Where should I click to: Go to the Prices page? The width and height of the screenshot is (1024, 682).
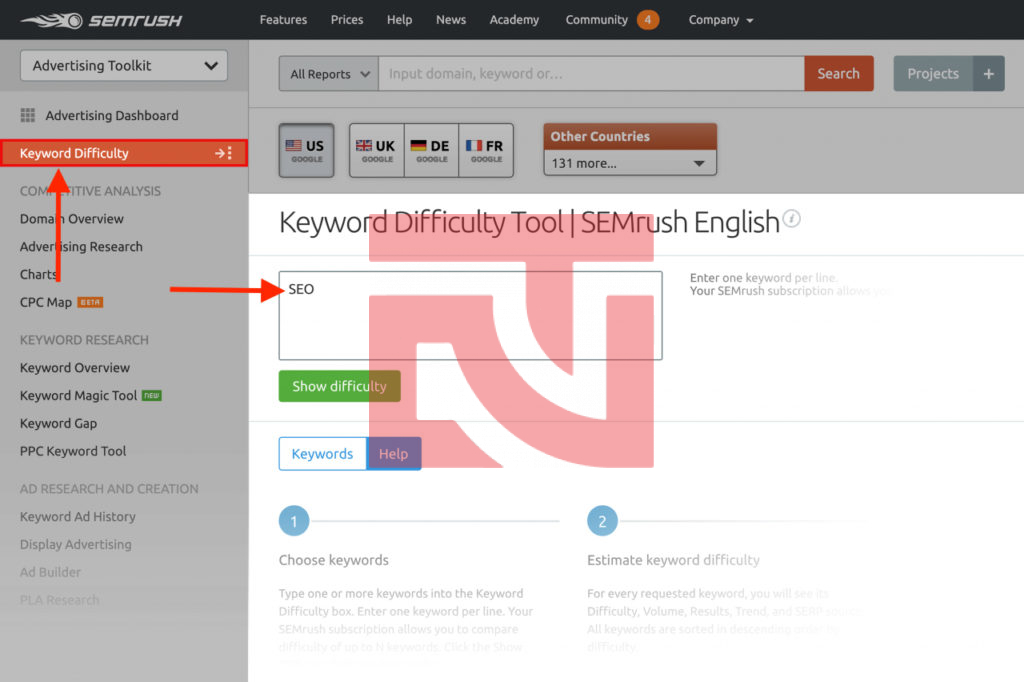pyautogui.click(x=347, y=20)
